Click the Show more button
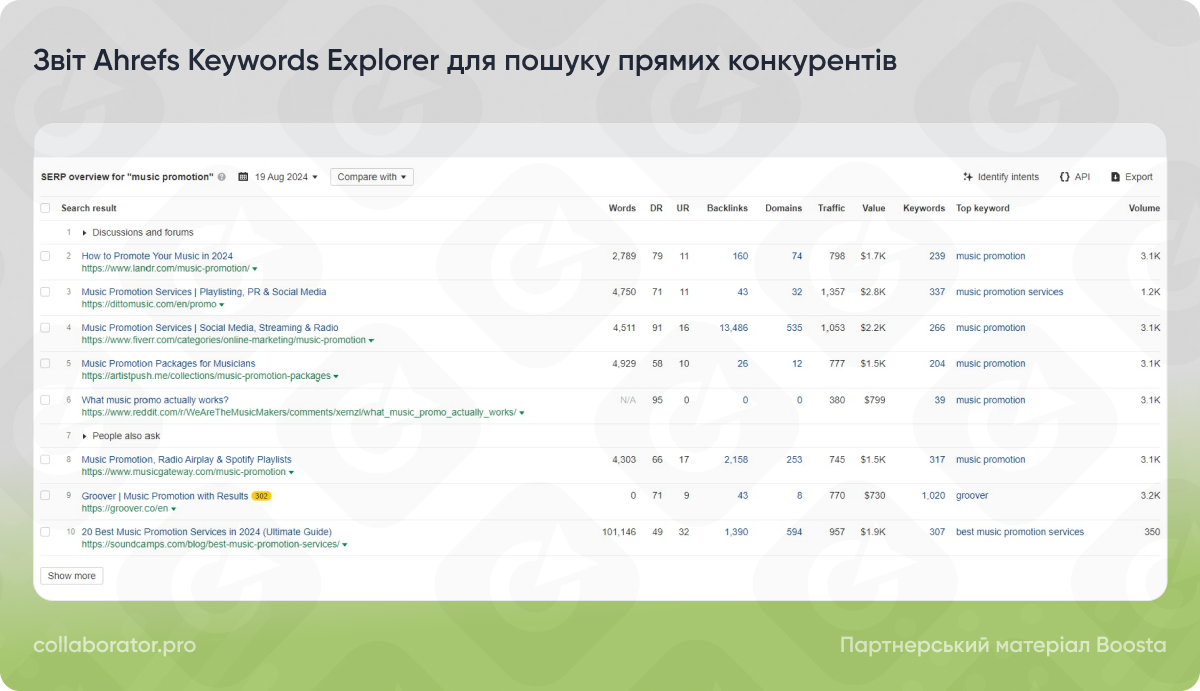The image size is (1200, 691). pyautogui.click(x=70, y=575)
